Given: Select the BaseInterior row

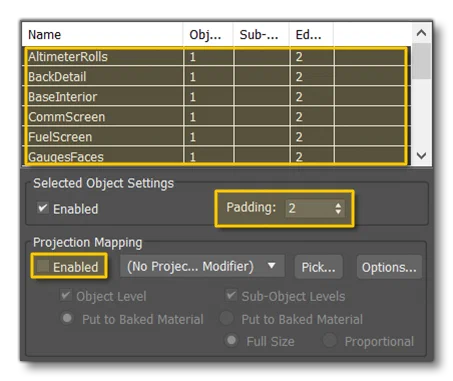Looking at the screenshot, I should [x=217, y=97].
